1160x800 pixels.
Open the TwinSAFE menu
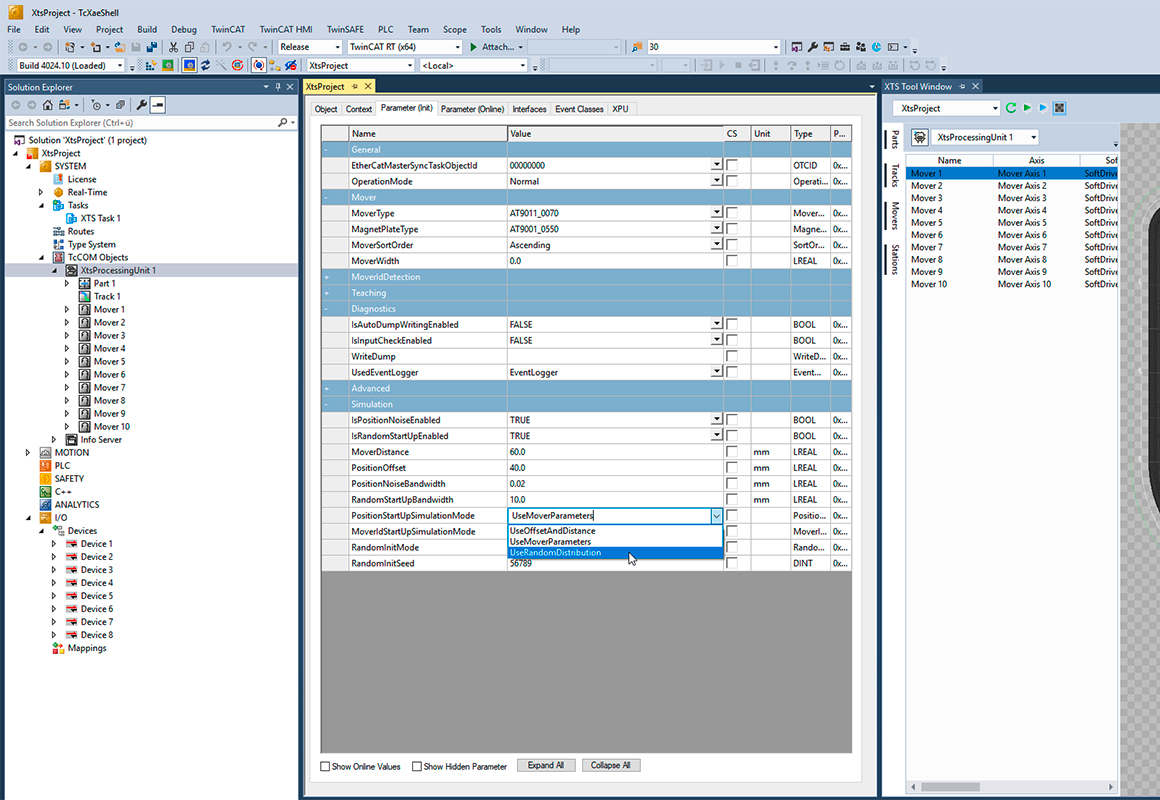pyautogui.click(x=344, y=29)
